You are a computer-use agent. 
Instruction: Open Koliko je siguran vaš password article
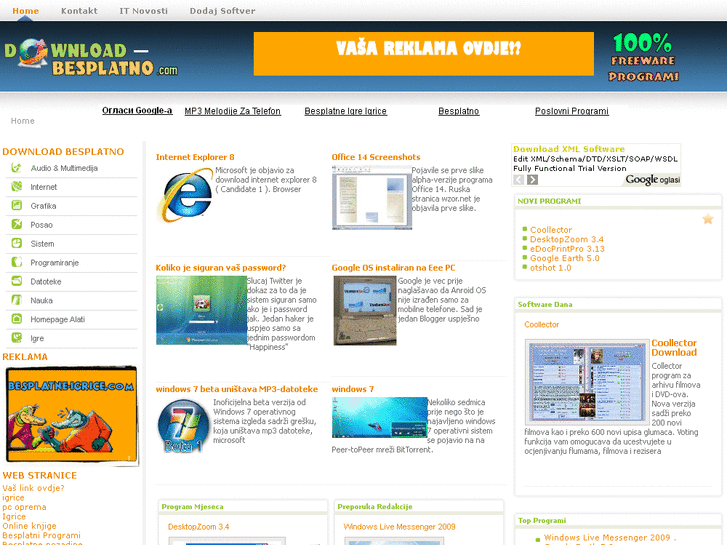[x=221, y=268]
